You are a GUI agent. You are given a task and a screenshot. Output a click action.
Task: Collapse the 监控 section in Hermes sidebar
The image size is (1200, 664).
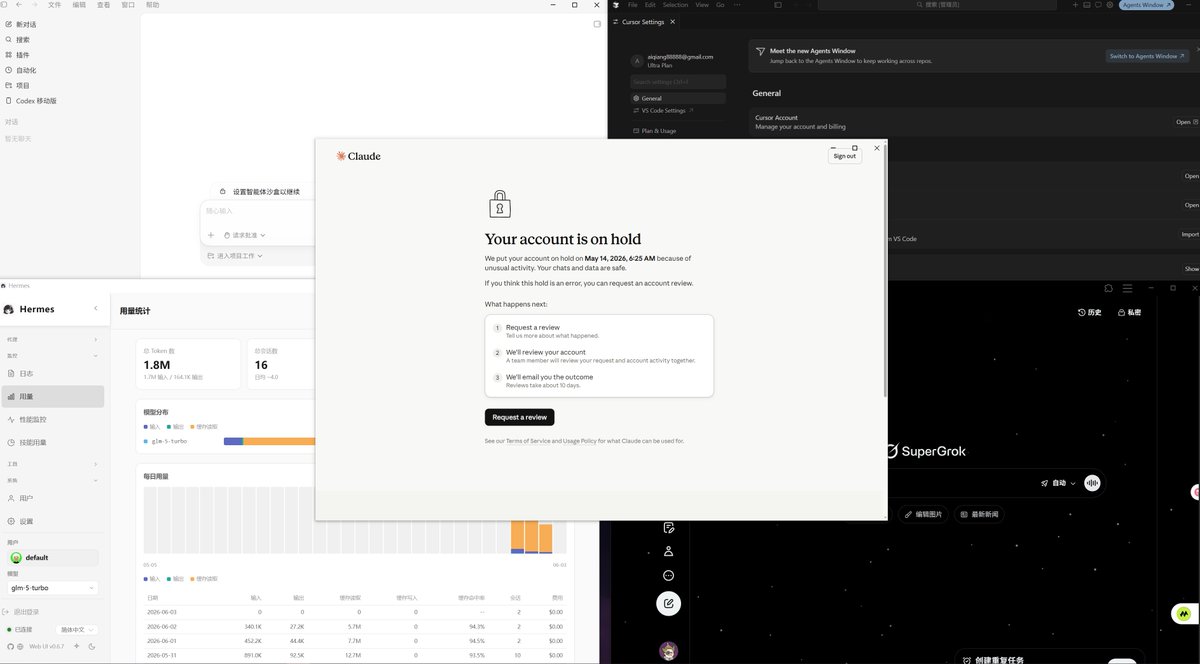52,355
